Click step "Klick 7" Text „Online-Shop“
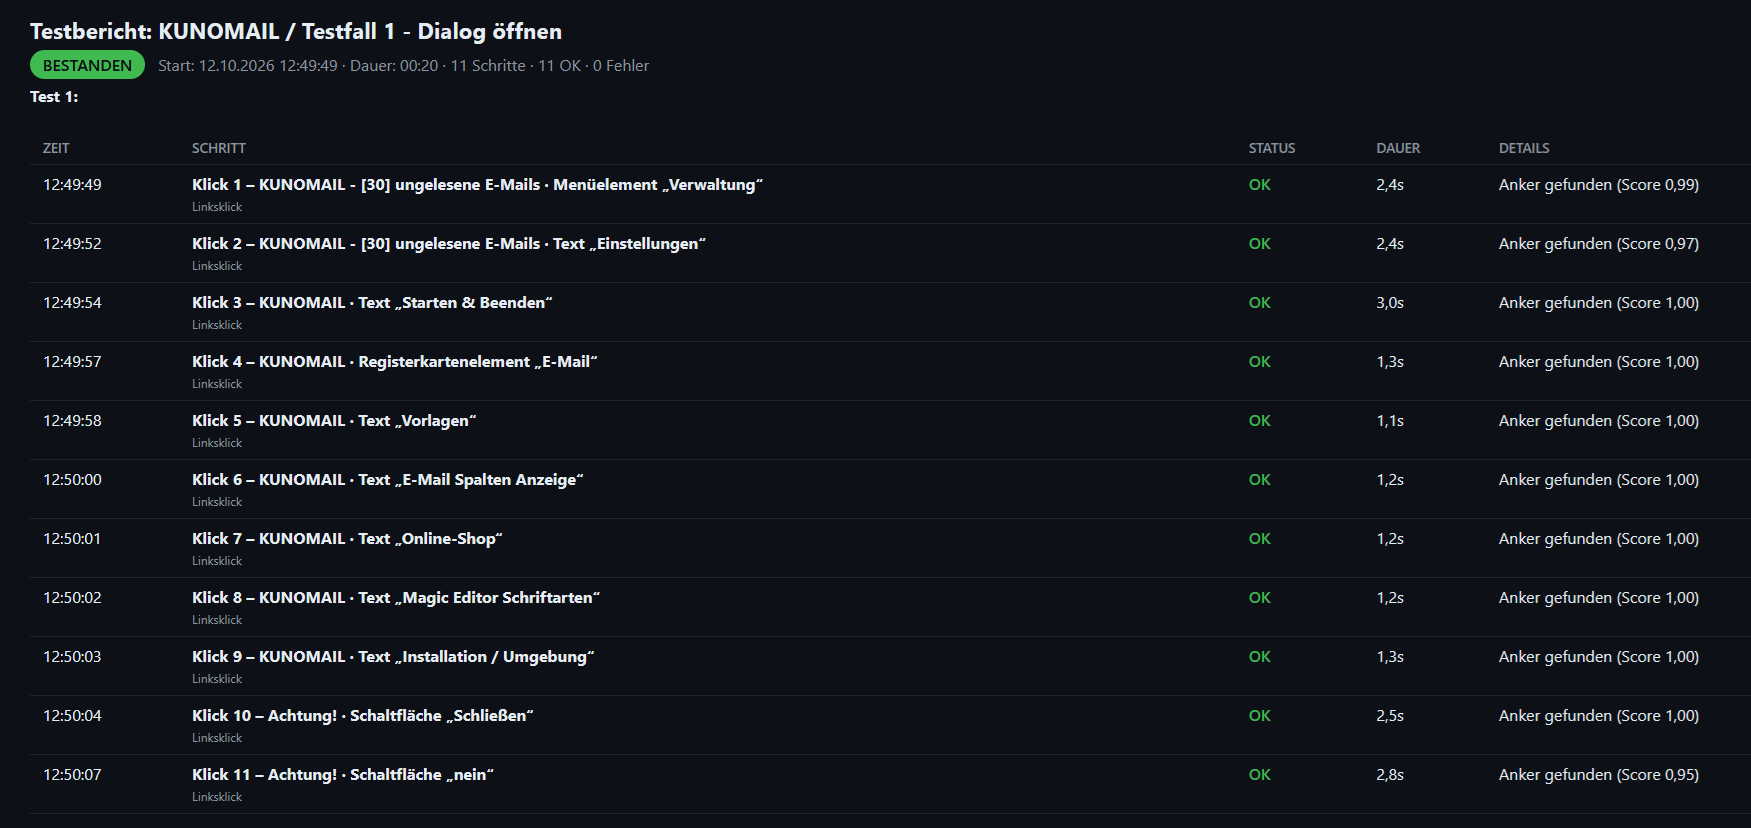1751x828 pixels. [347, 539]
